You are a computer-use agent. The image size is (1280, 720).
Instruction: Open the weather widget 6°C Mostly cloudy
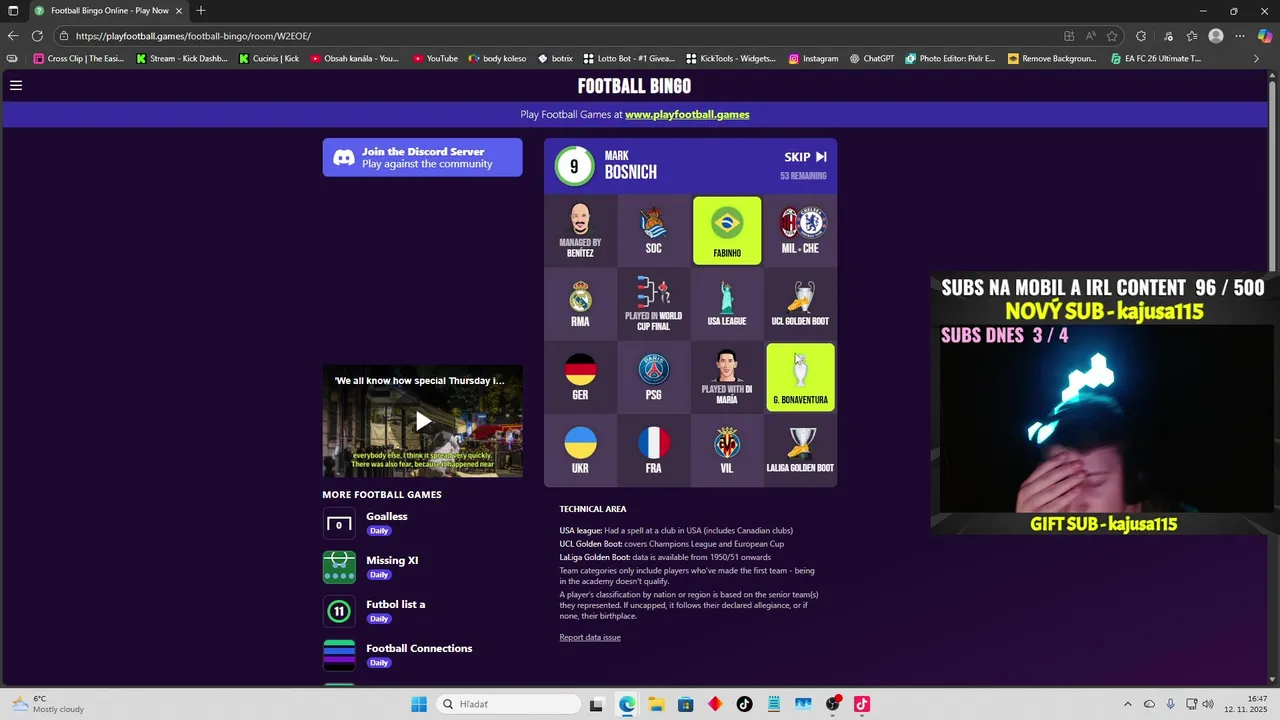point(48,704)
